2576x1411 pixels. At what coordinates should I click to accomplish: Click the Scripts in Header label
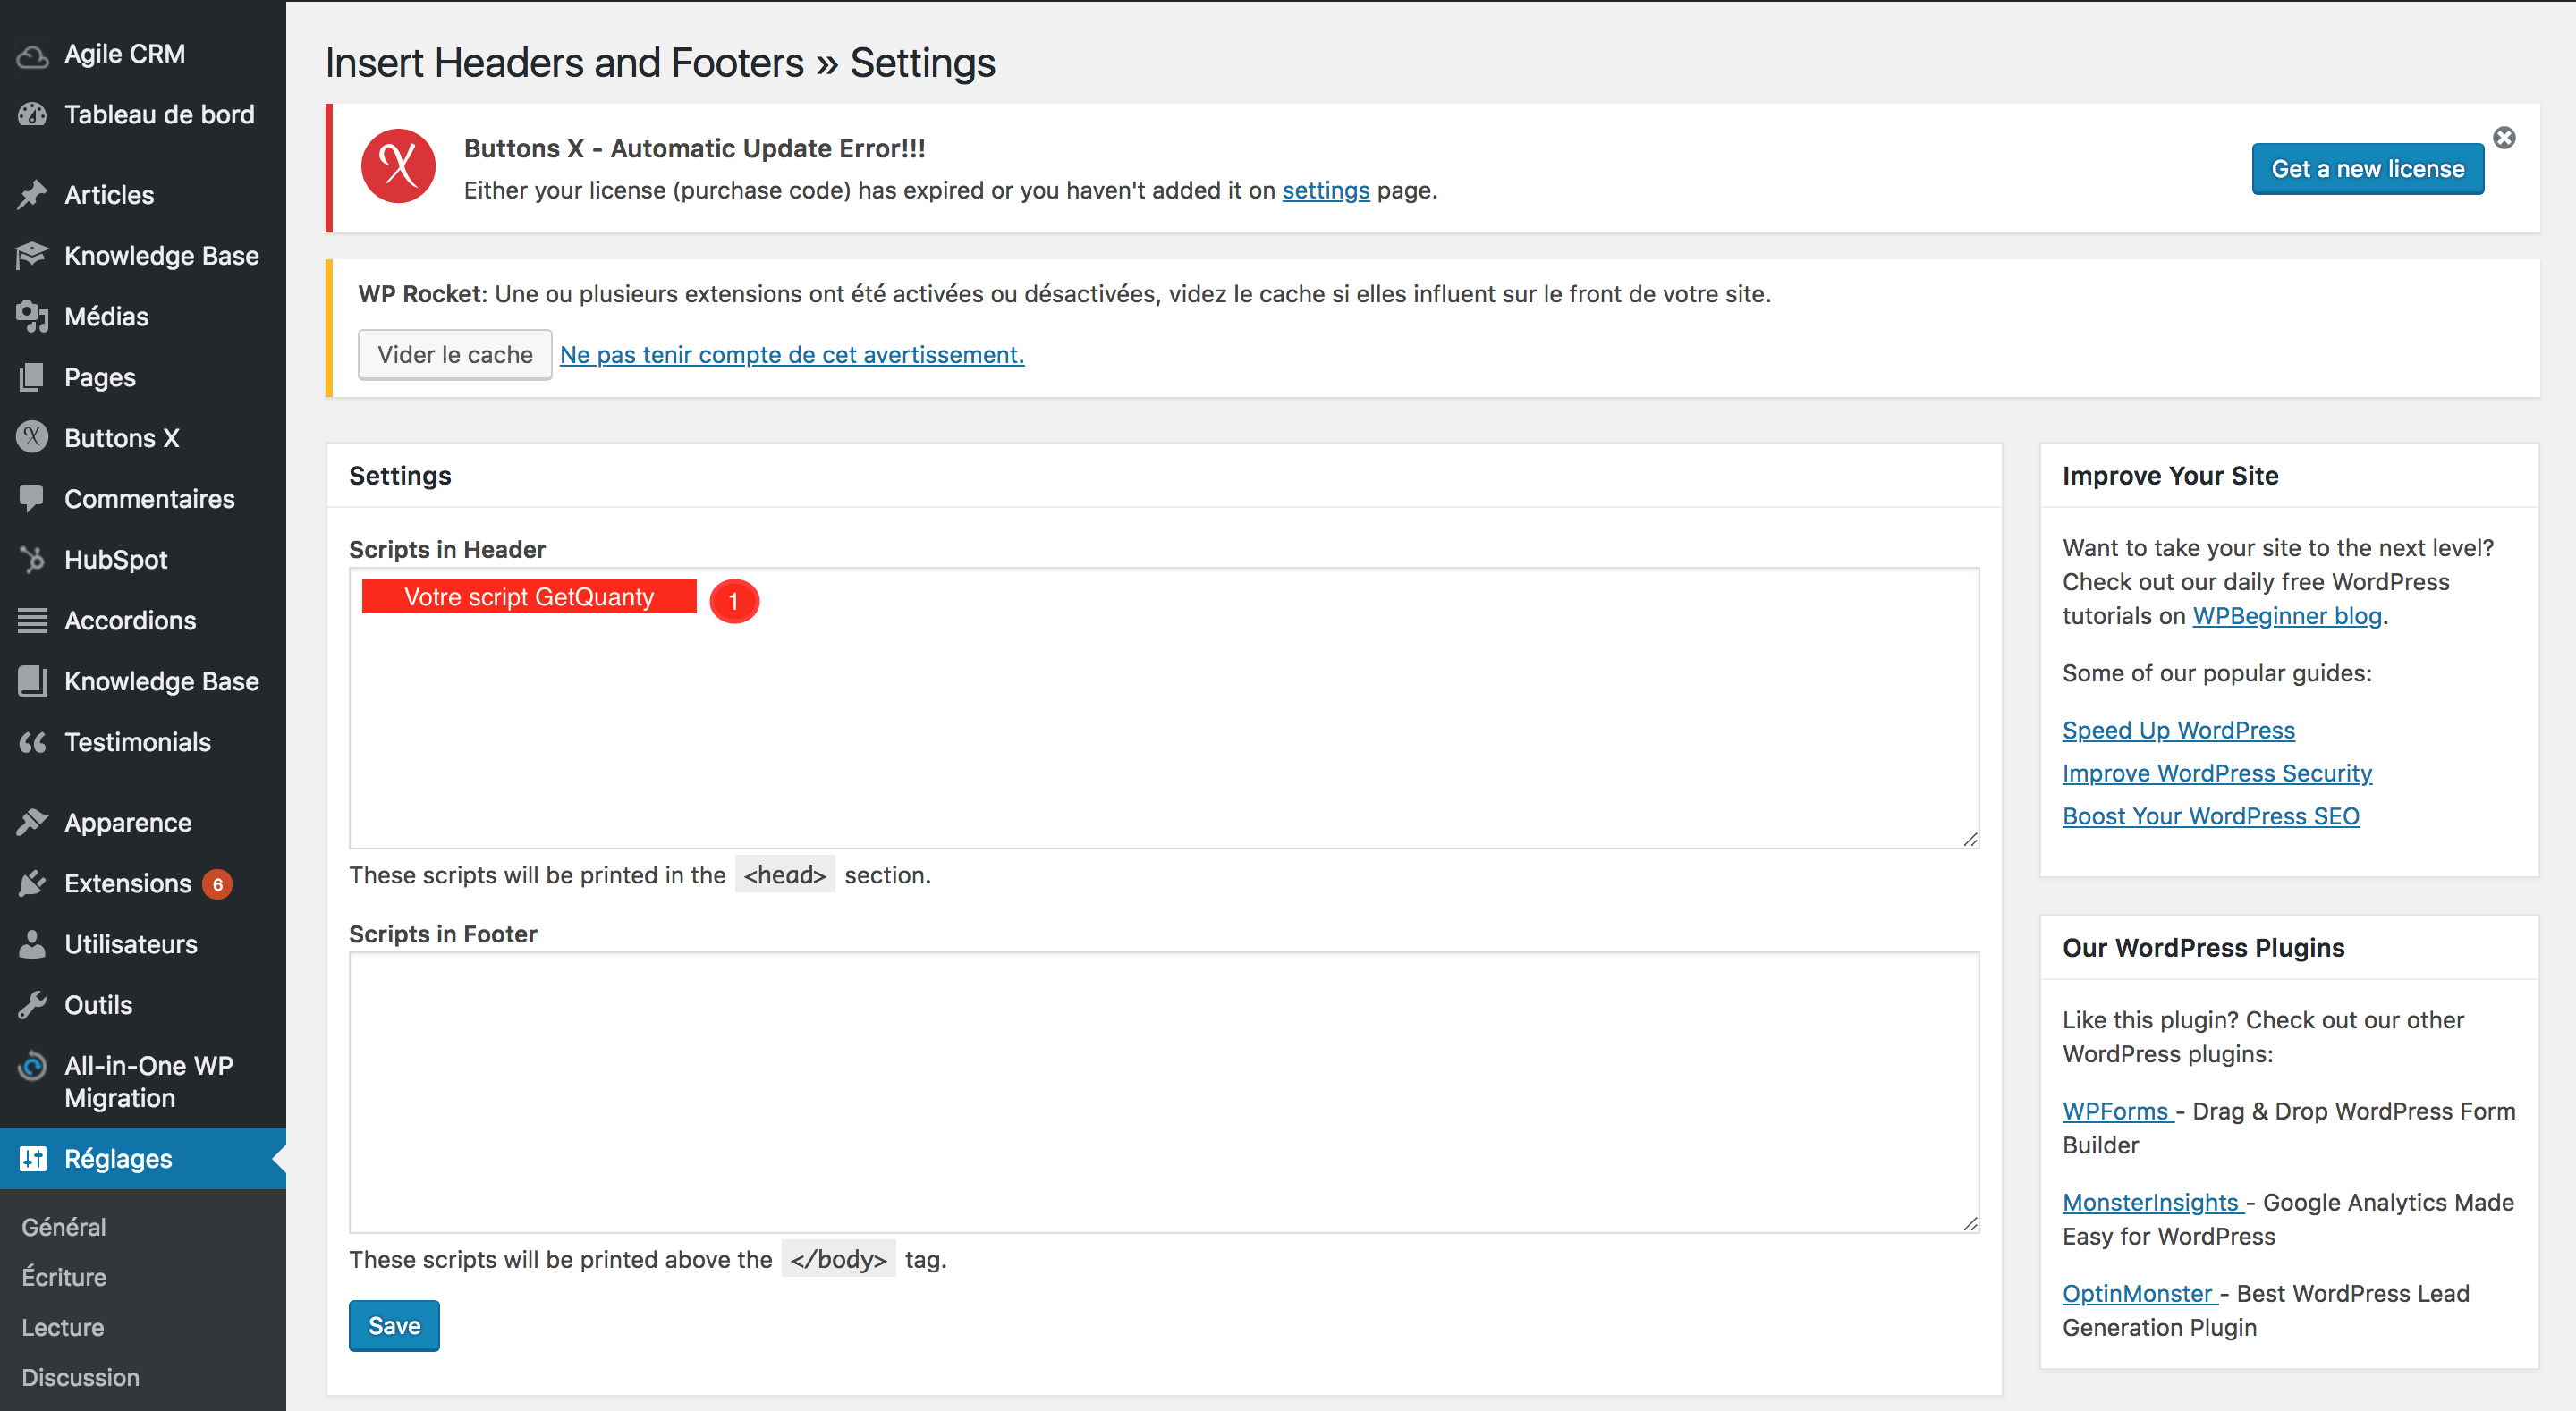pyautogui.click(x=447, y=549)
